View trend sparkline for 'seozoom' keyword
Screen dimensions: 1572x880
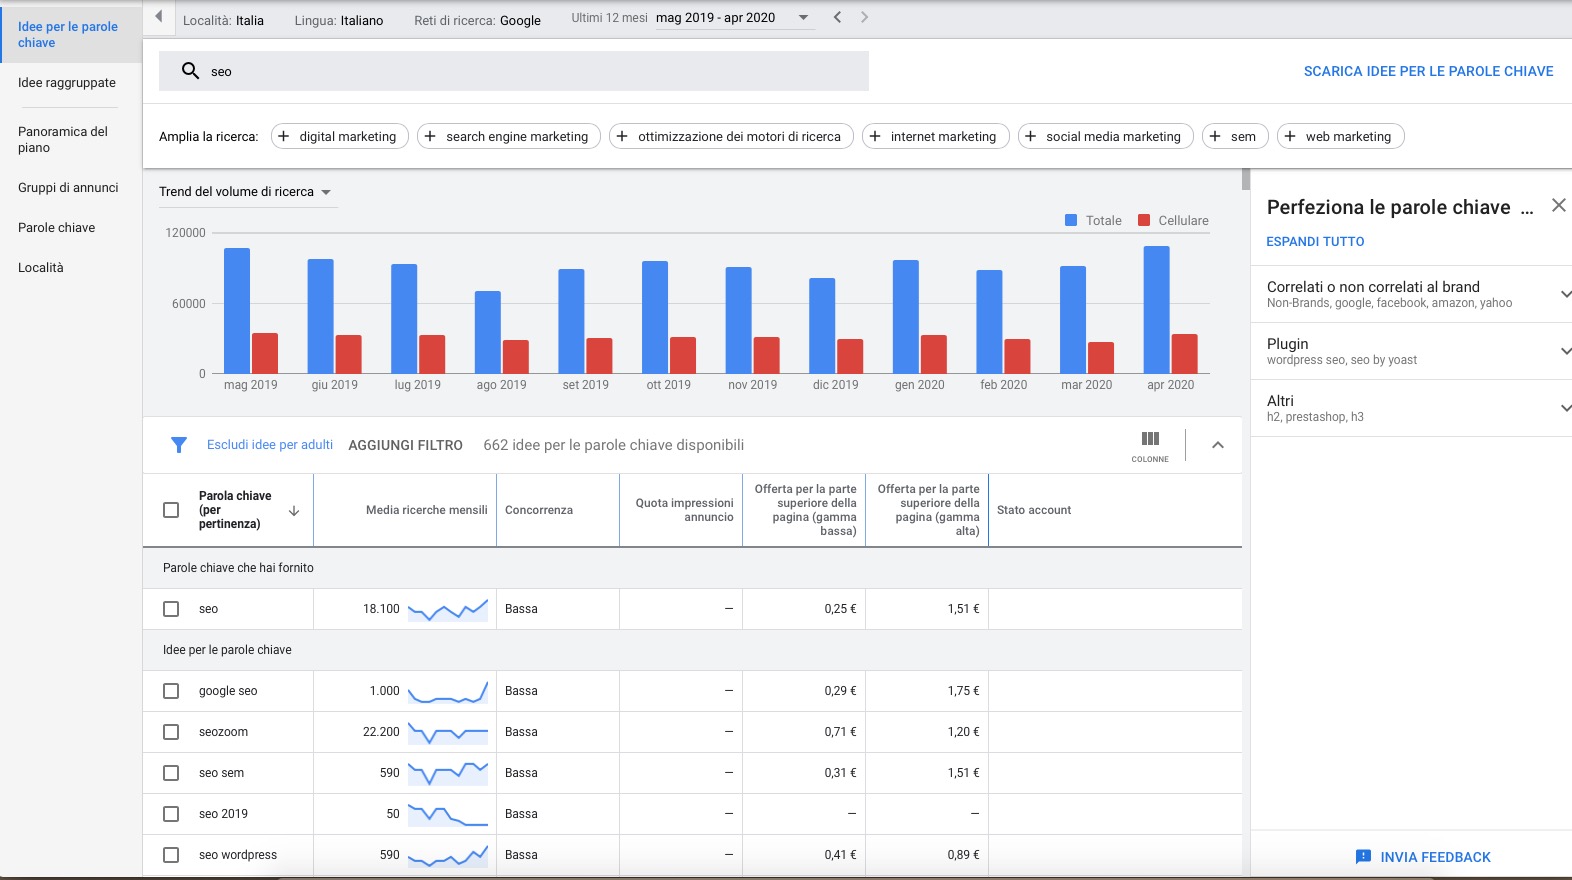tap(448, 732)
